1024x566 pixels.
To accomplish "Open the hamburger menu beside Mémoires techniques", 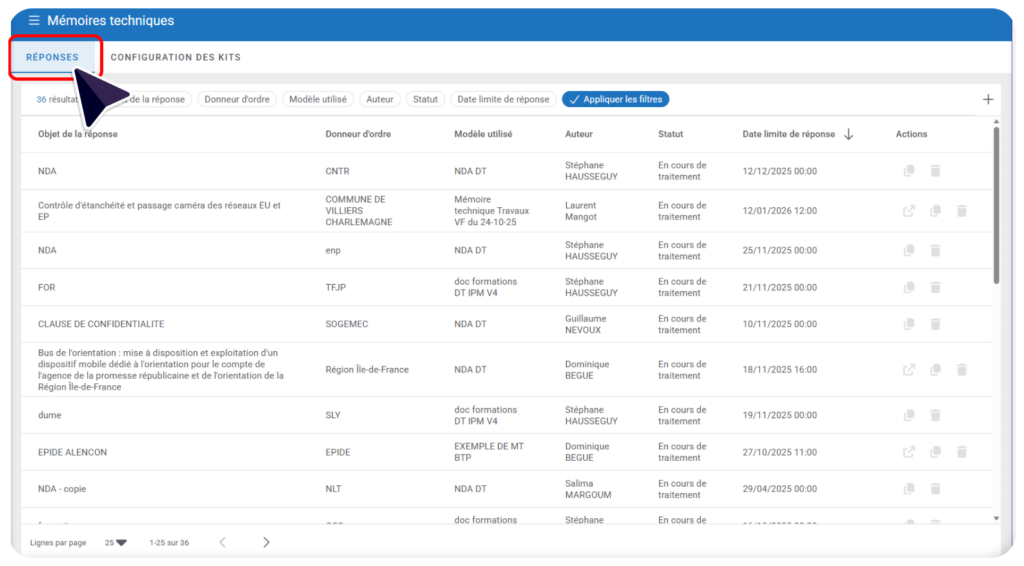I will pyautogui.click(x=34, y=21).
